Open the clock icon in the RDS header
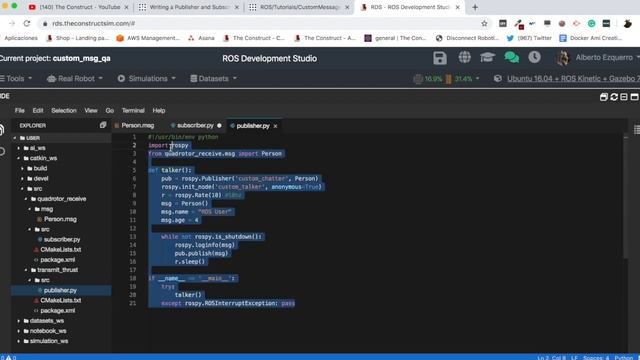Screen dimensions: 640x360 click(x=534, y=58)
